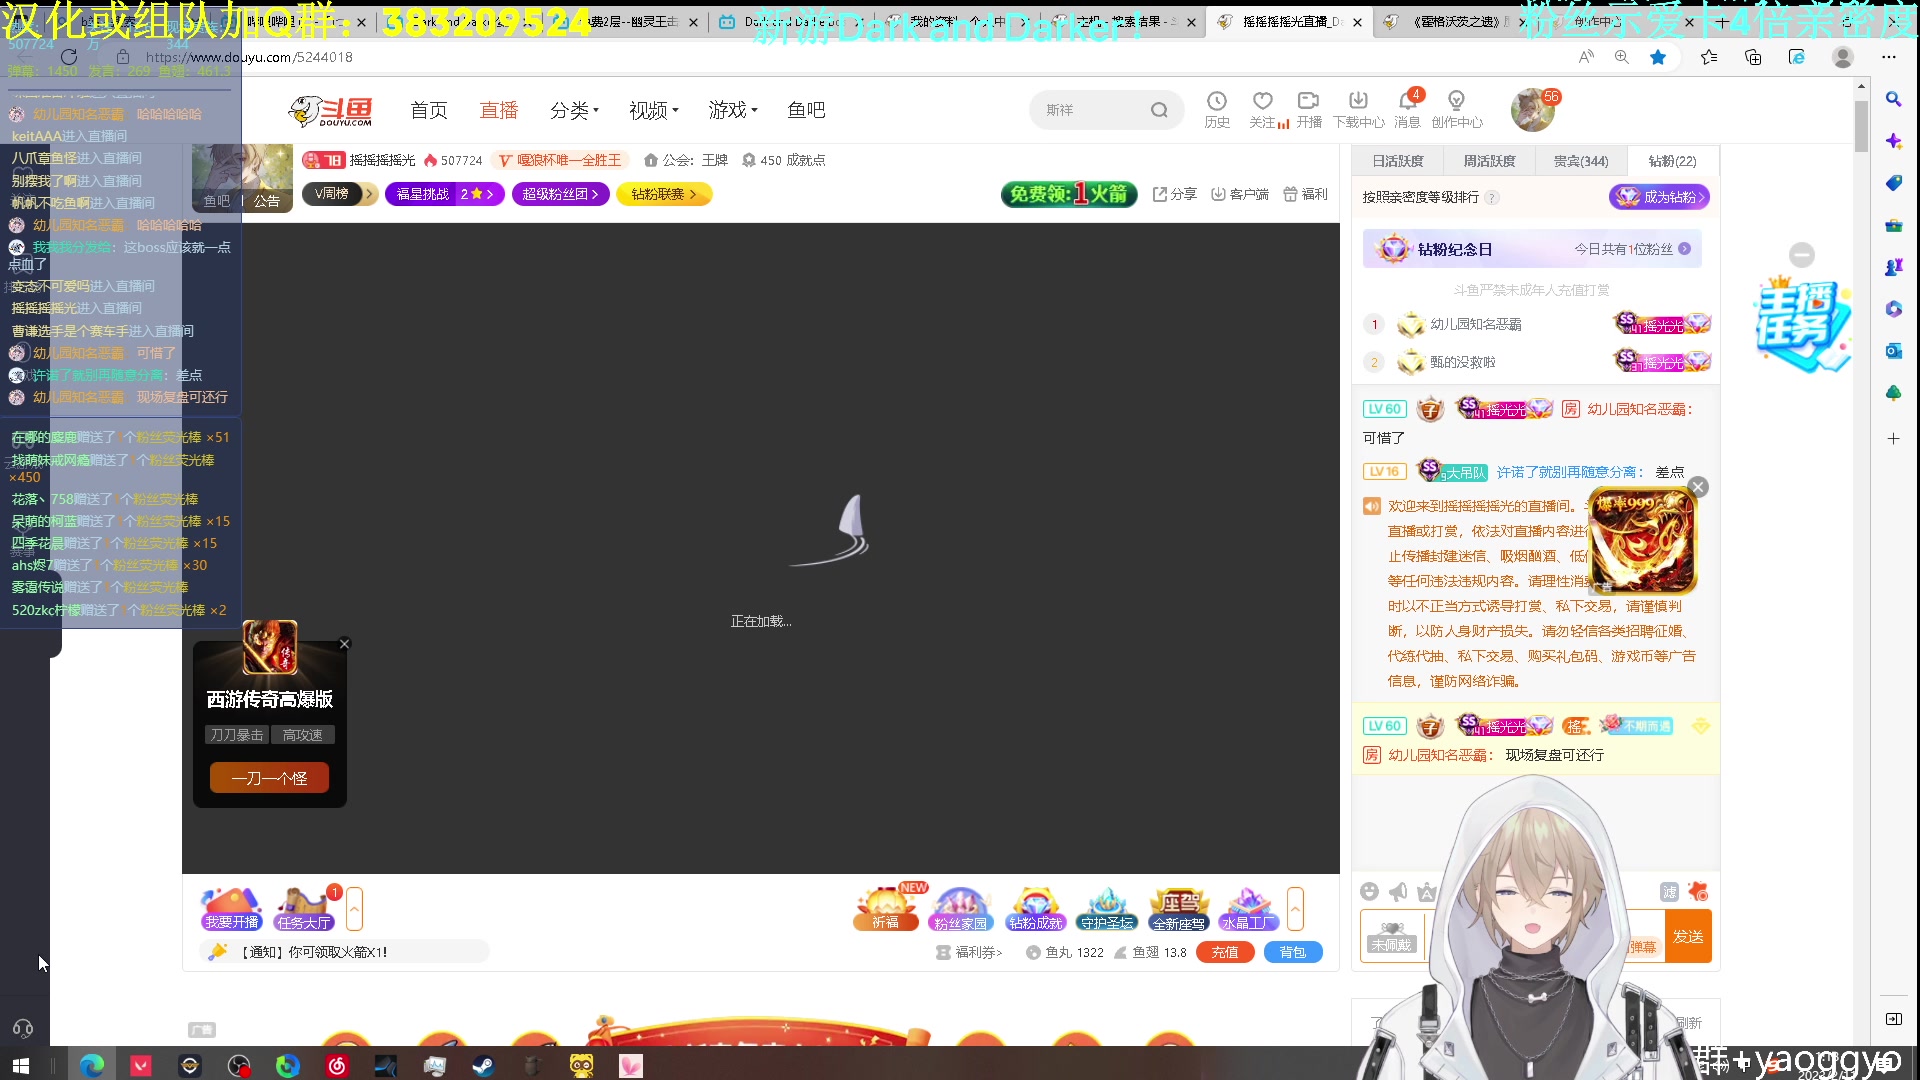Screen dimensions: 1920x1080
Task: Click the Douyu logo
Action: click(x=331, y=111)
